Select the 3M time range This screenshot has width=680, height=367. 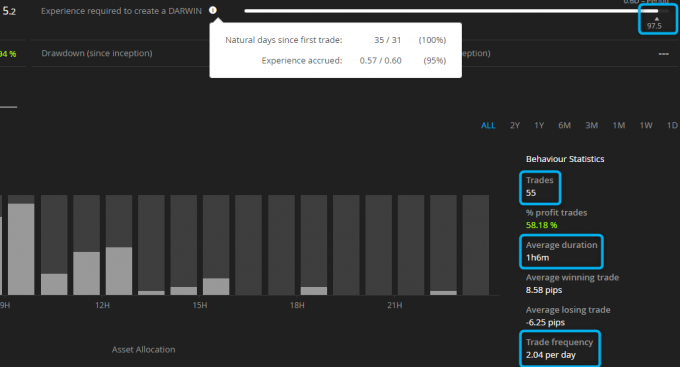coord(592,125)
